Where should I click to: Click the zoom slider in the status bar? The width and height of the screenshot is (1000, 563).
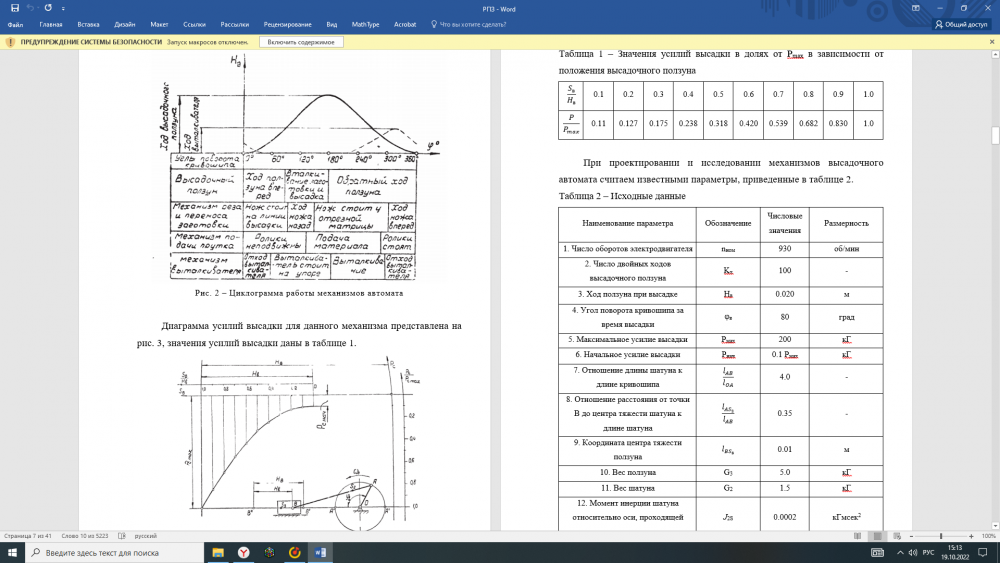click(941, 535)
